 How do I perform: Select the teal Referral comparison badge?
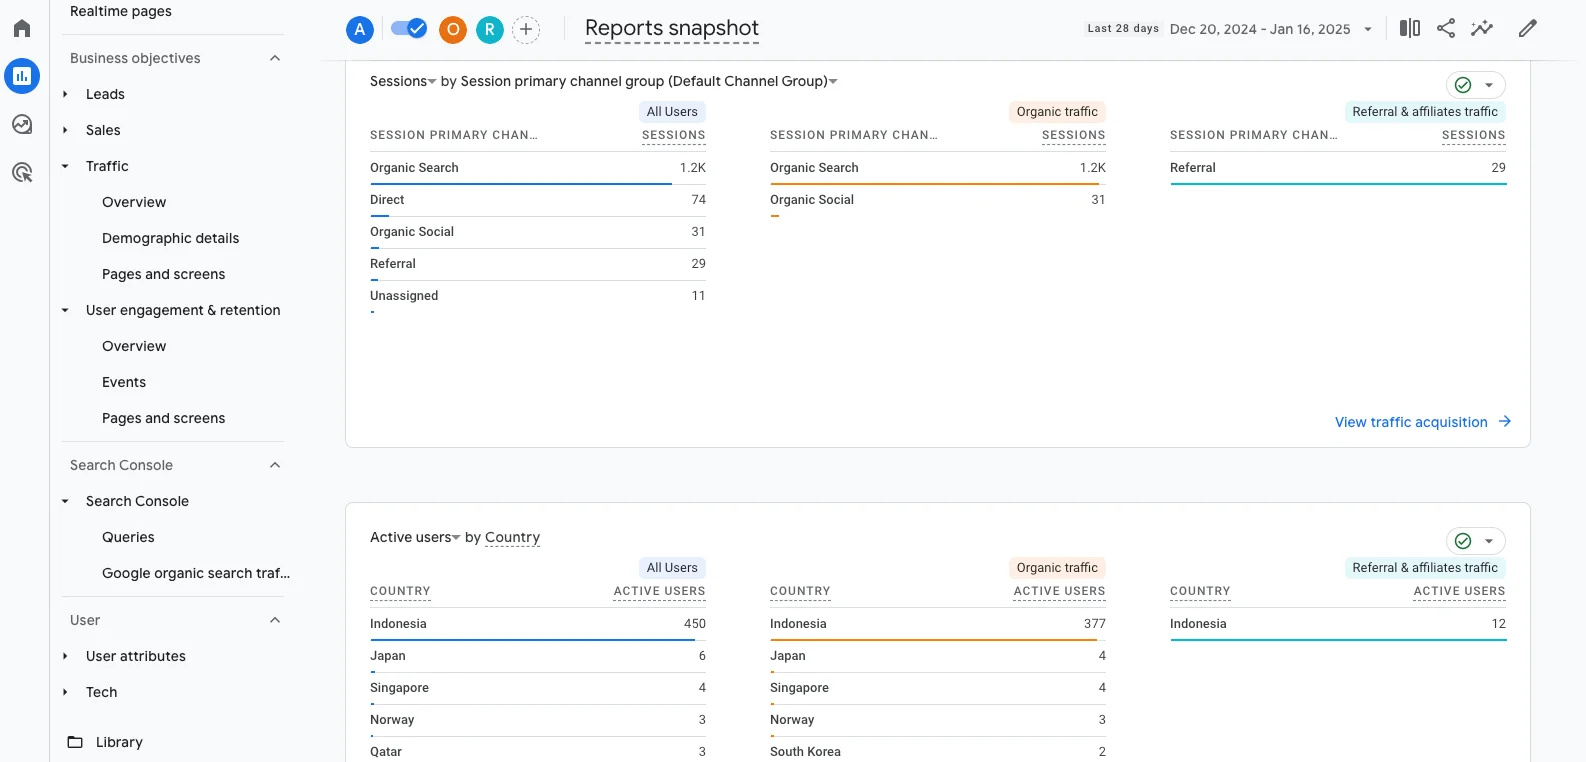490,30
